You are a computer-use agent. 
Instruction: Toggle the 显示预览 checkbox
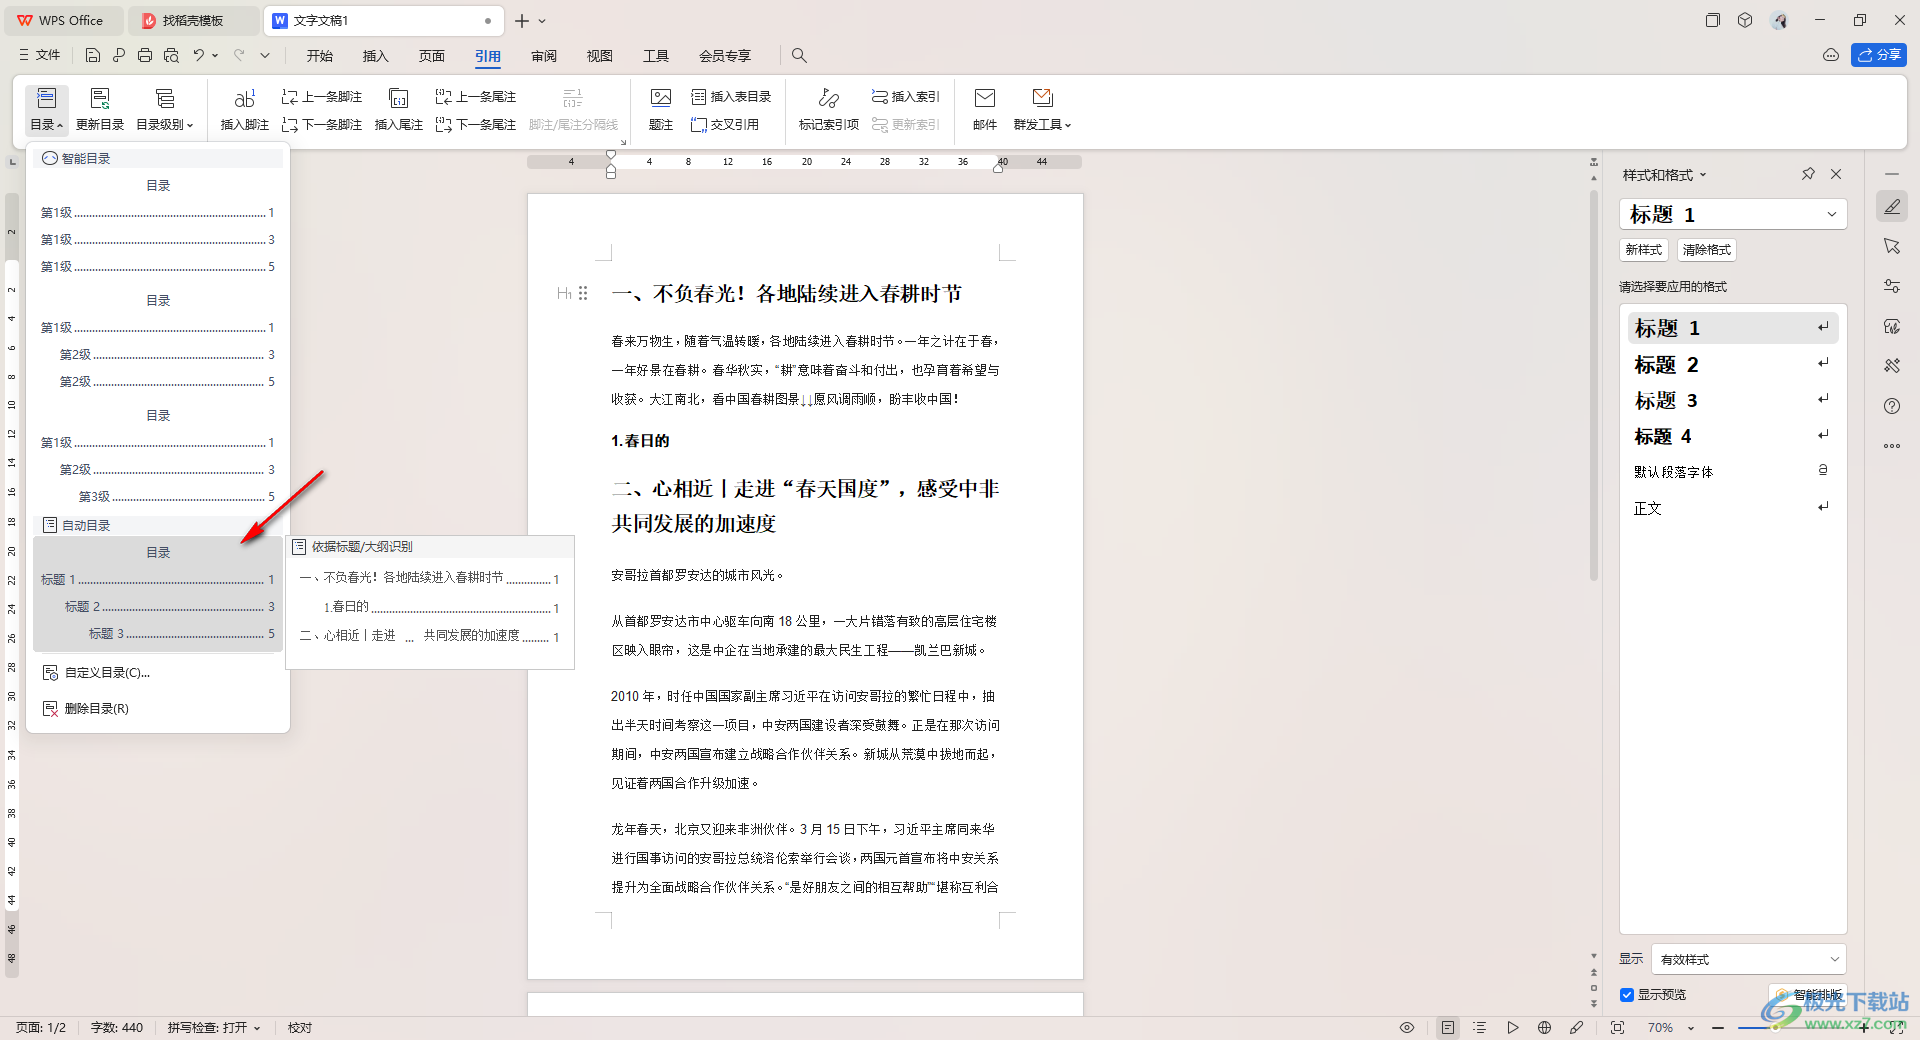(x=1627, y=995)
